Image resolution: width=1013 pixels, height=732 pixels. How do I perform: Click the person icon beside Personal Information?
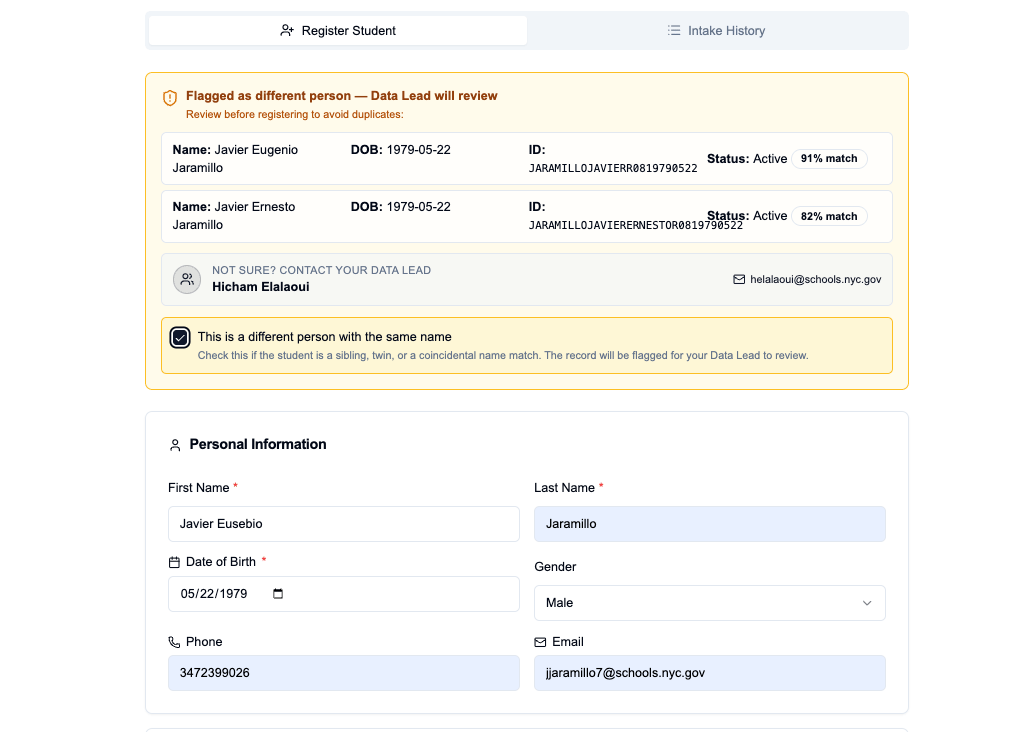175,445
